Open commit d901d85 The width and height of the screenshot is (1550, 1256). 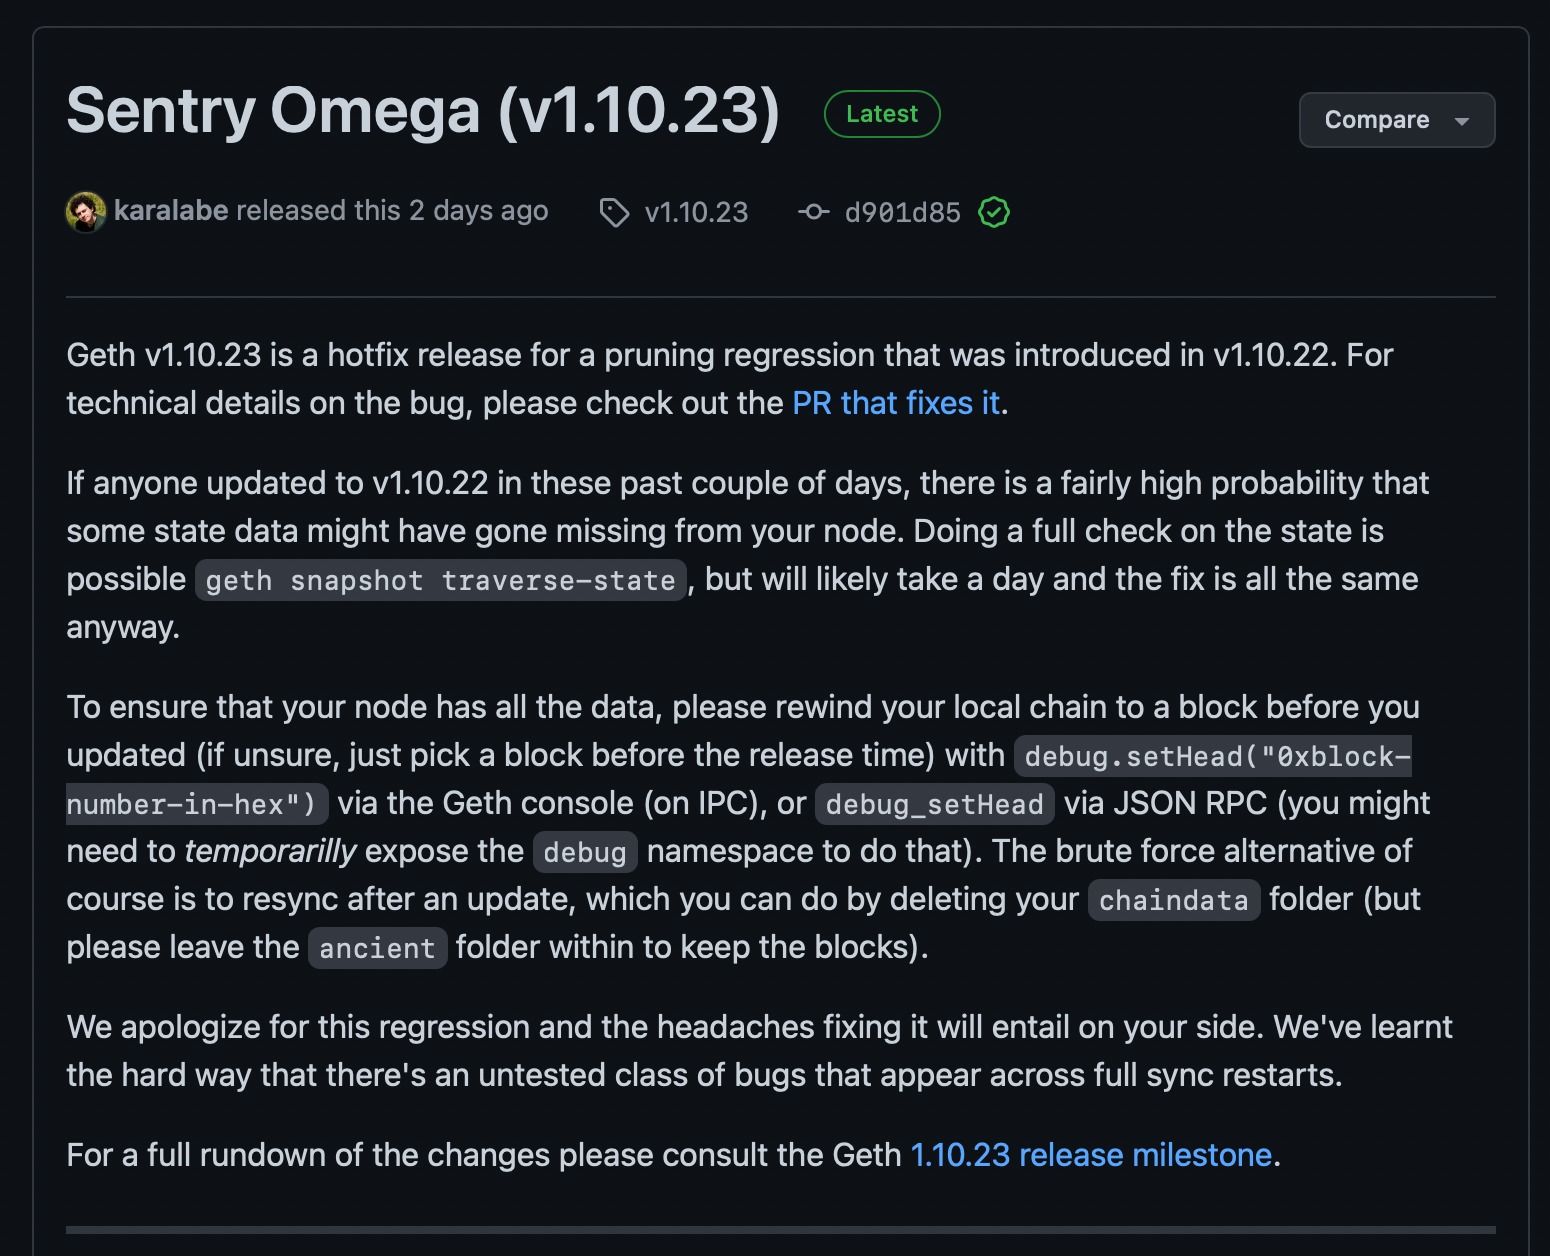tap(902, 212)
